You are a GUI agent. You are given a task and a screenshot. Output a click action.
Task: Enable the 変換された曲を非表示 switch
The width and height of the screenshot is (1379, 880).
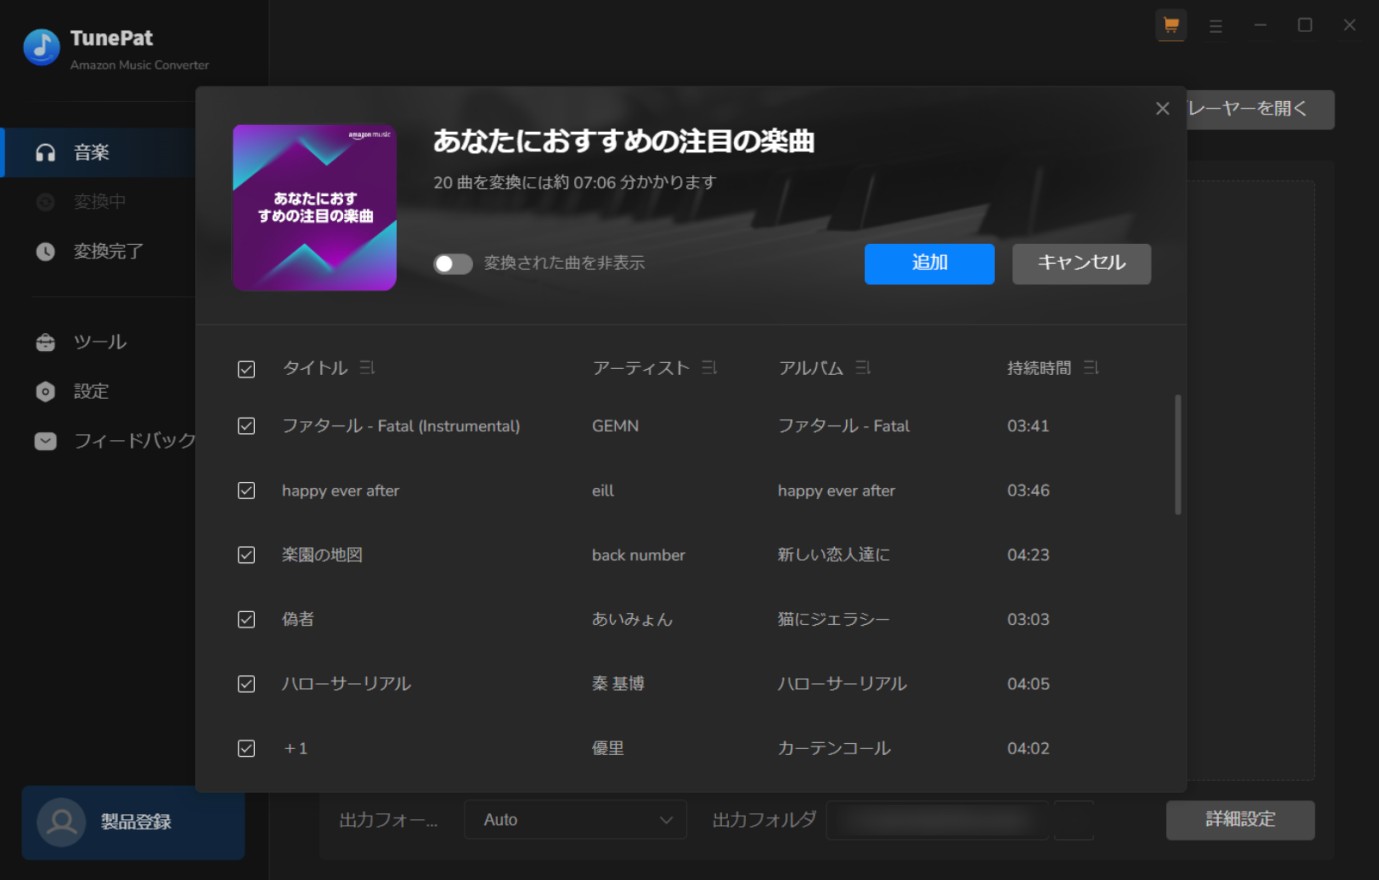pyautogui.click(x=452, y=263)
